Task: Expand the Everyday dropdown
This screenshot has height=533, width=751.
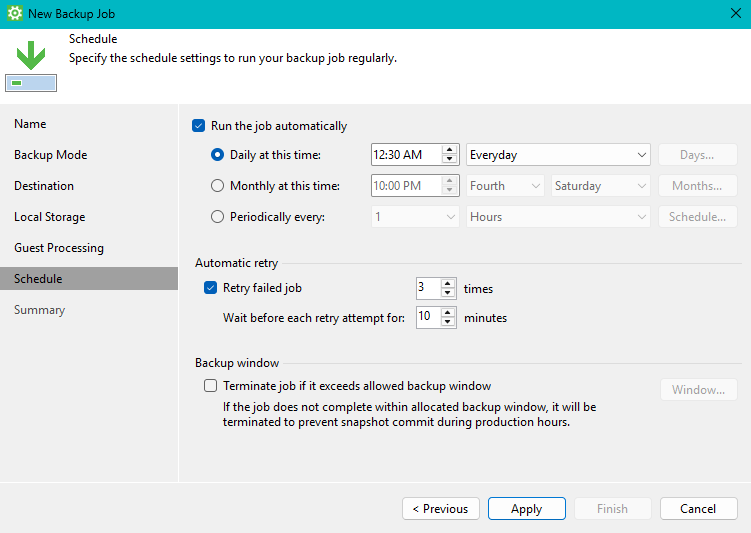Action: click(x=641, y=155)
